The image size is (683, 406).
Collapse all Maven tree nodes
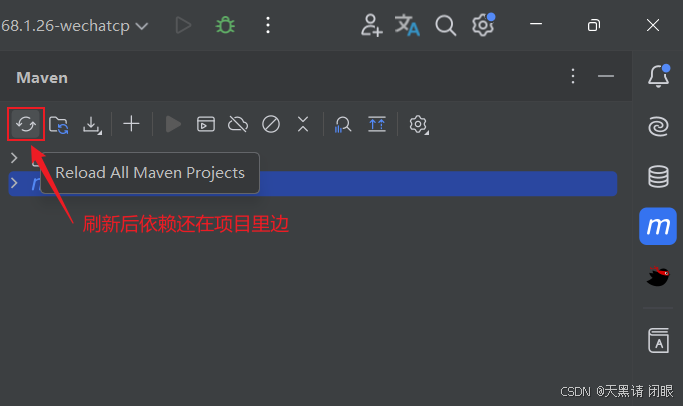pos(303,124)
